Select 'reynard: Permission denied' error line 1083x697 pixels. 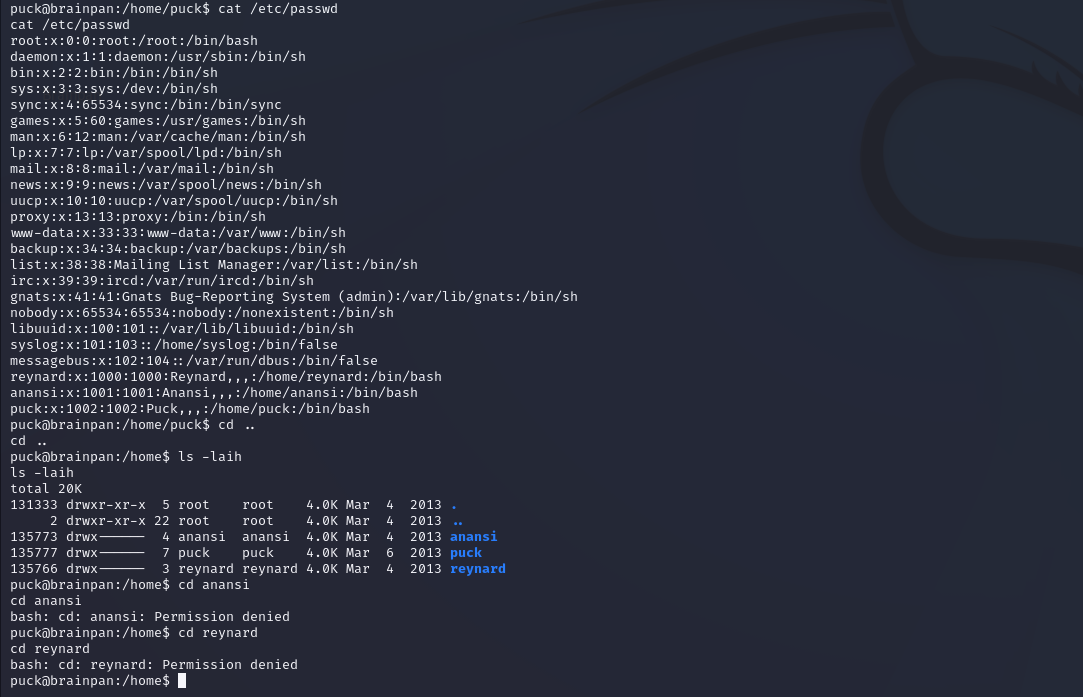click(x=154, y=665)
